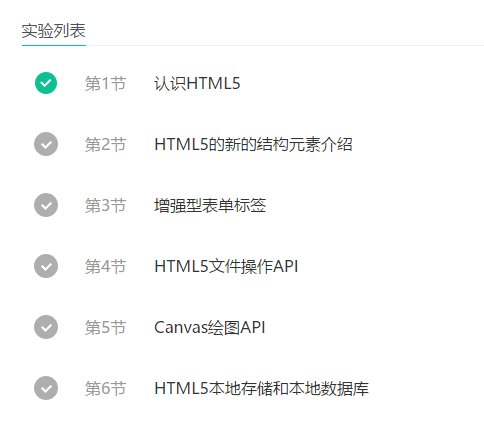Click the gray checkmark icon for 第4节

(x=46, y=266)
